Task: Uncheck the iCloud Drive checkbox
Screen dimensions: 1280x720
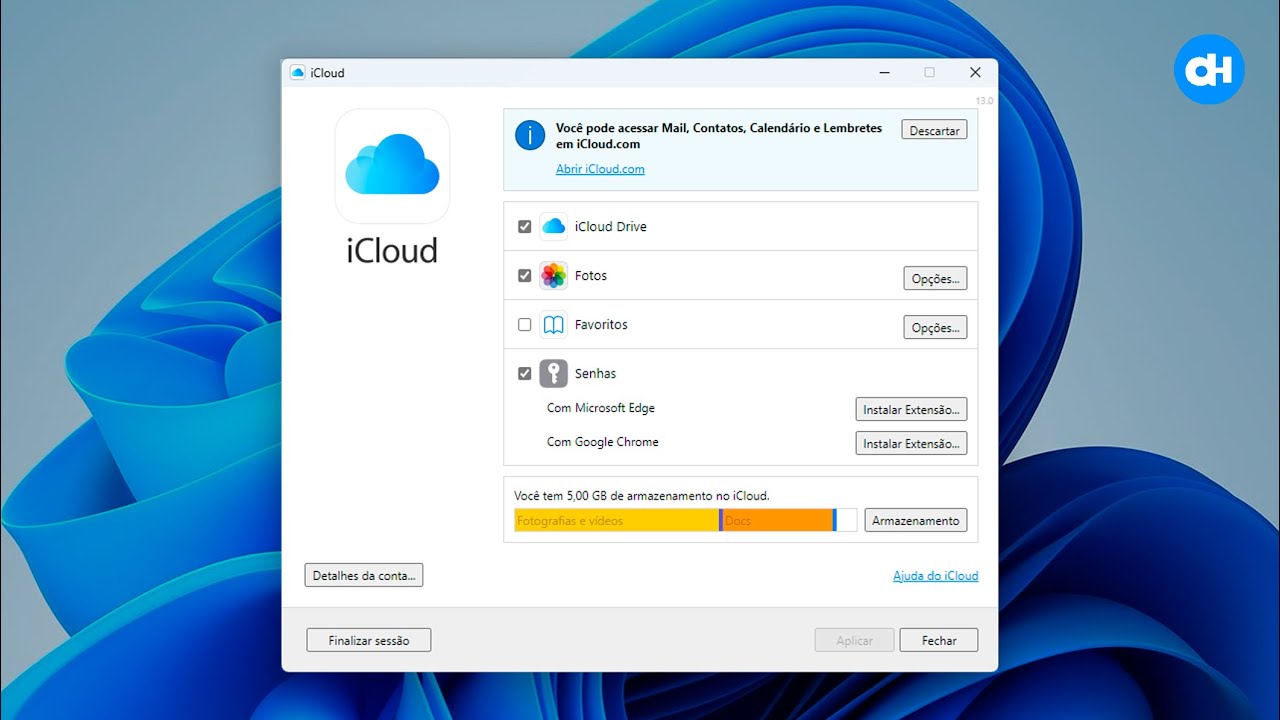Action: click(524, 227)
